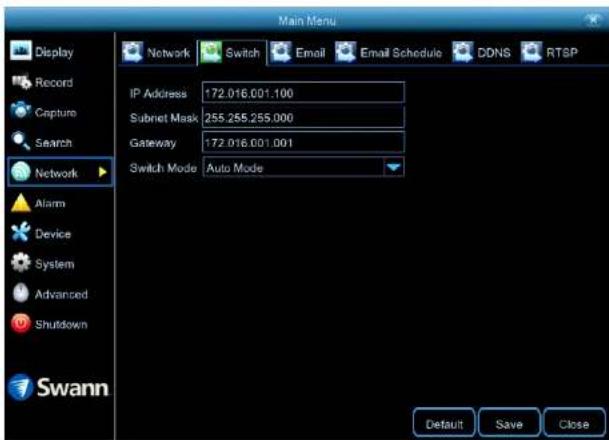609x440 pixels.
Task: Click the Device tools icon
Action: [21, 232]
